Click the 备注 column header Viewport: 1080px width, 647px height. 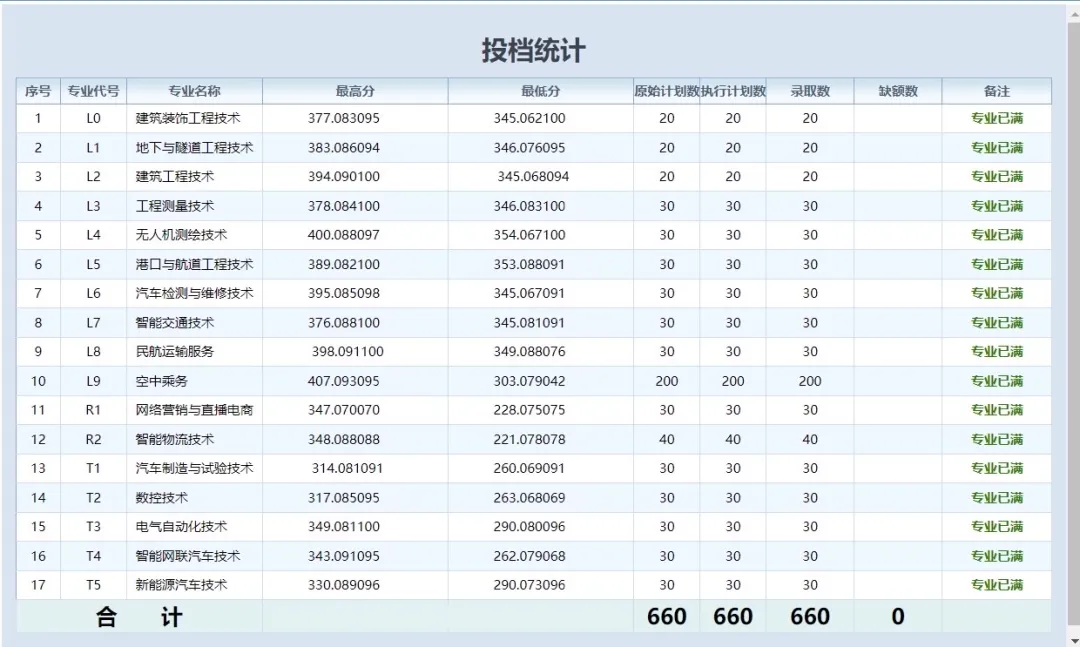click(996, 91)
